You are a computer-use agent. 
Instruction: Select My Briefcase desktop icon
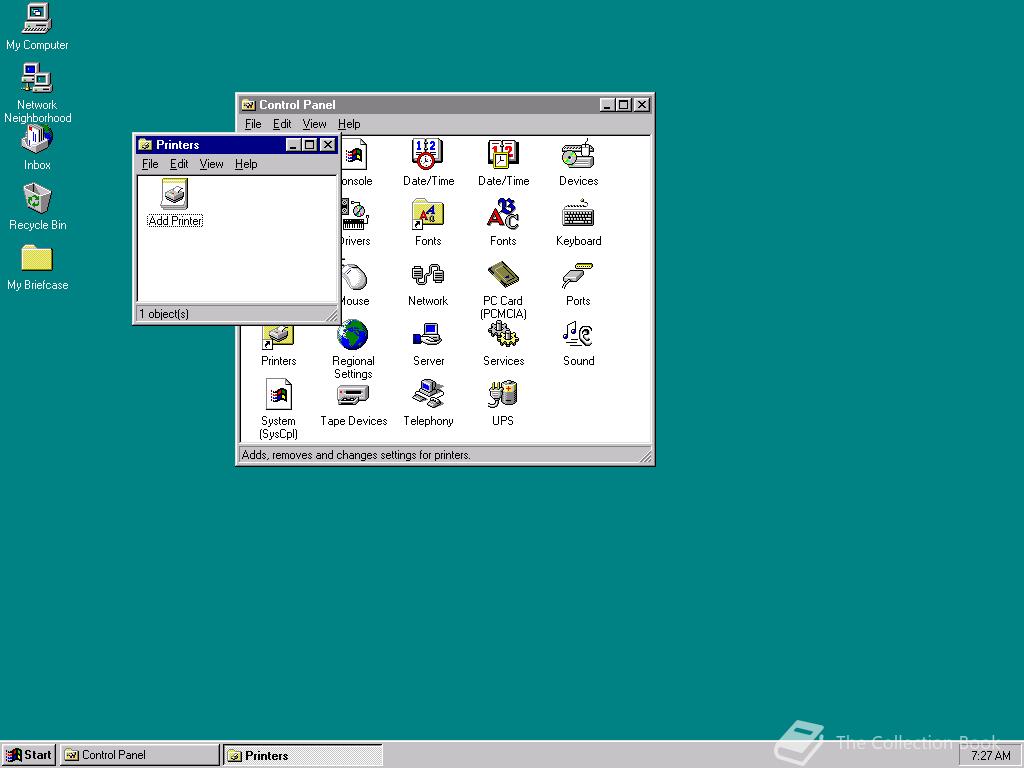click(x=37, y=267)
